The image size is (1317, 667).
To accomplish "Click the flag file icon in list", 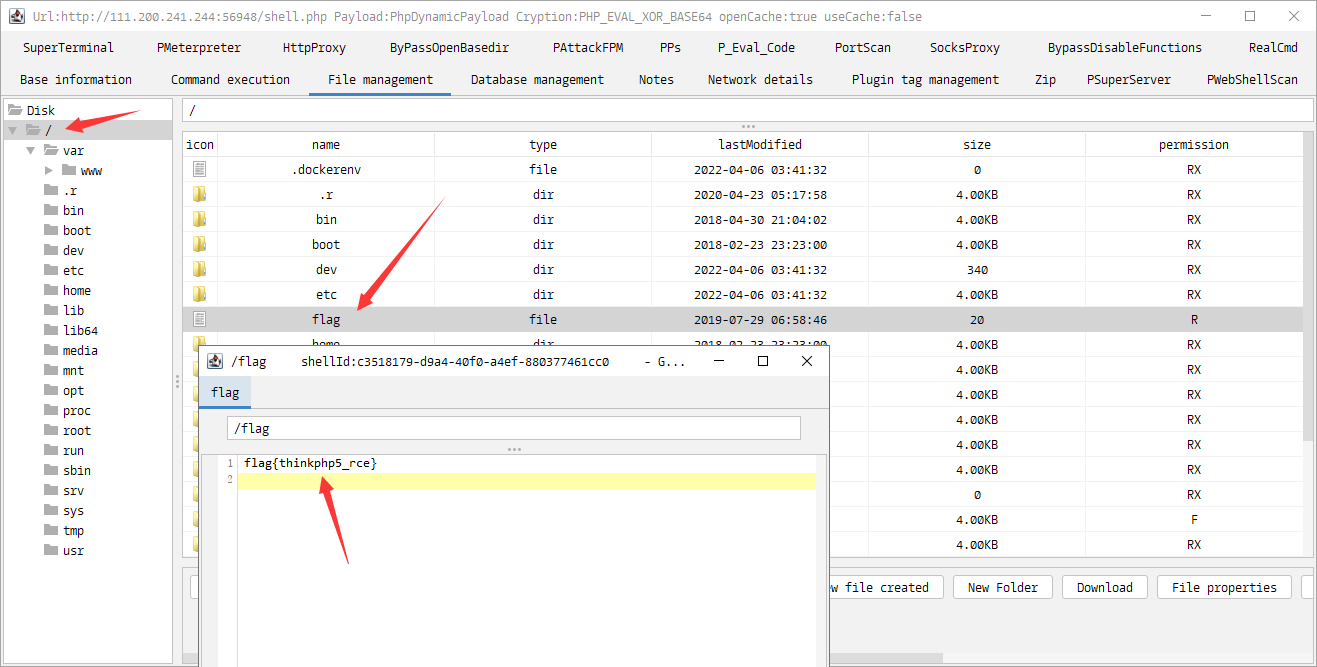I will coord(199,320).
